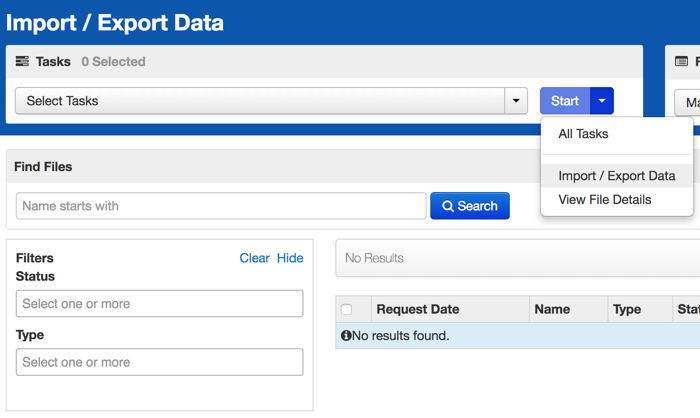The image size is (700, 418).
Task: Toggle the arrow next to Start button
Action: pyautogui.click(x=601, y=101)
